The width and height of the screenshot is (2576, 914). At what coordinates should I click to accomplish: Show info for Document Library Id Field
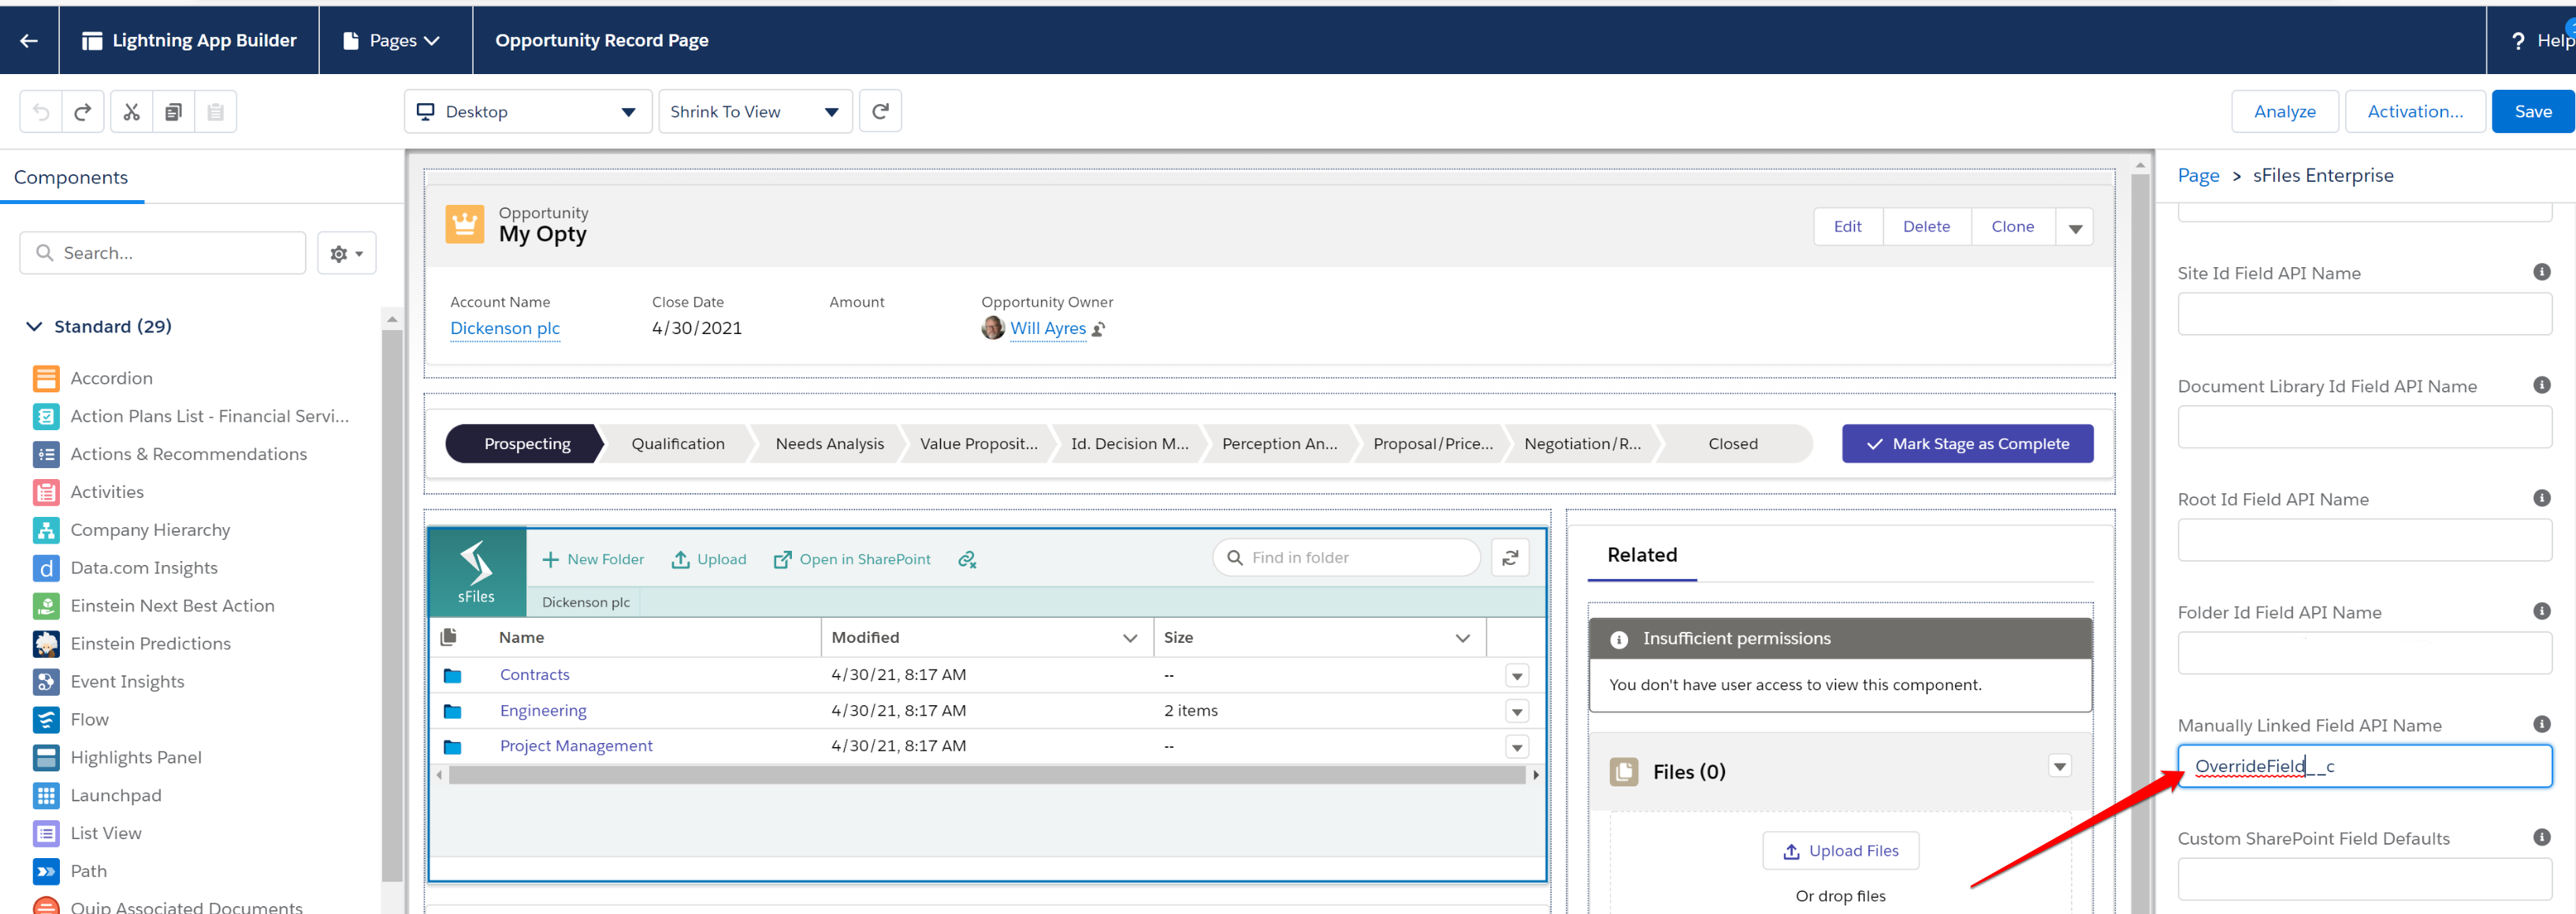coord(2541,385)
